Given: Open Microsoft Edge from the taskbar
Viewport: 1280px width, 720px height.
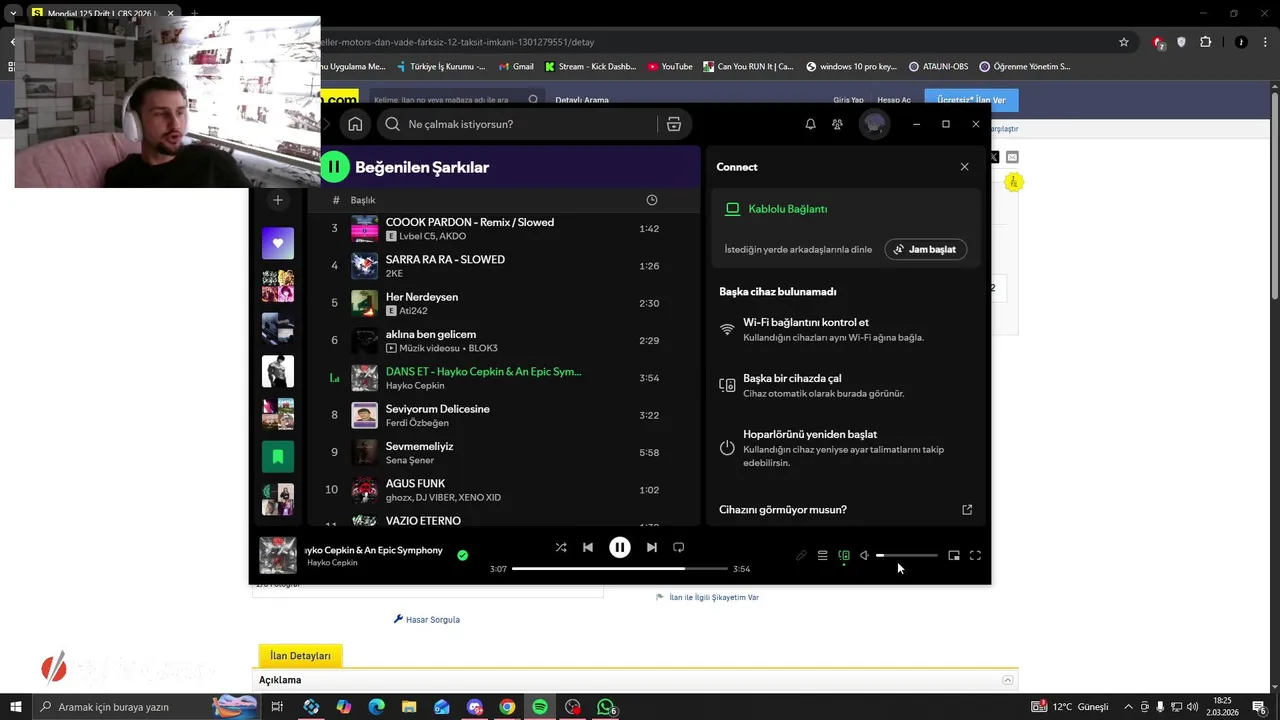Looking at the screenshot, I should pos(376,707).
